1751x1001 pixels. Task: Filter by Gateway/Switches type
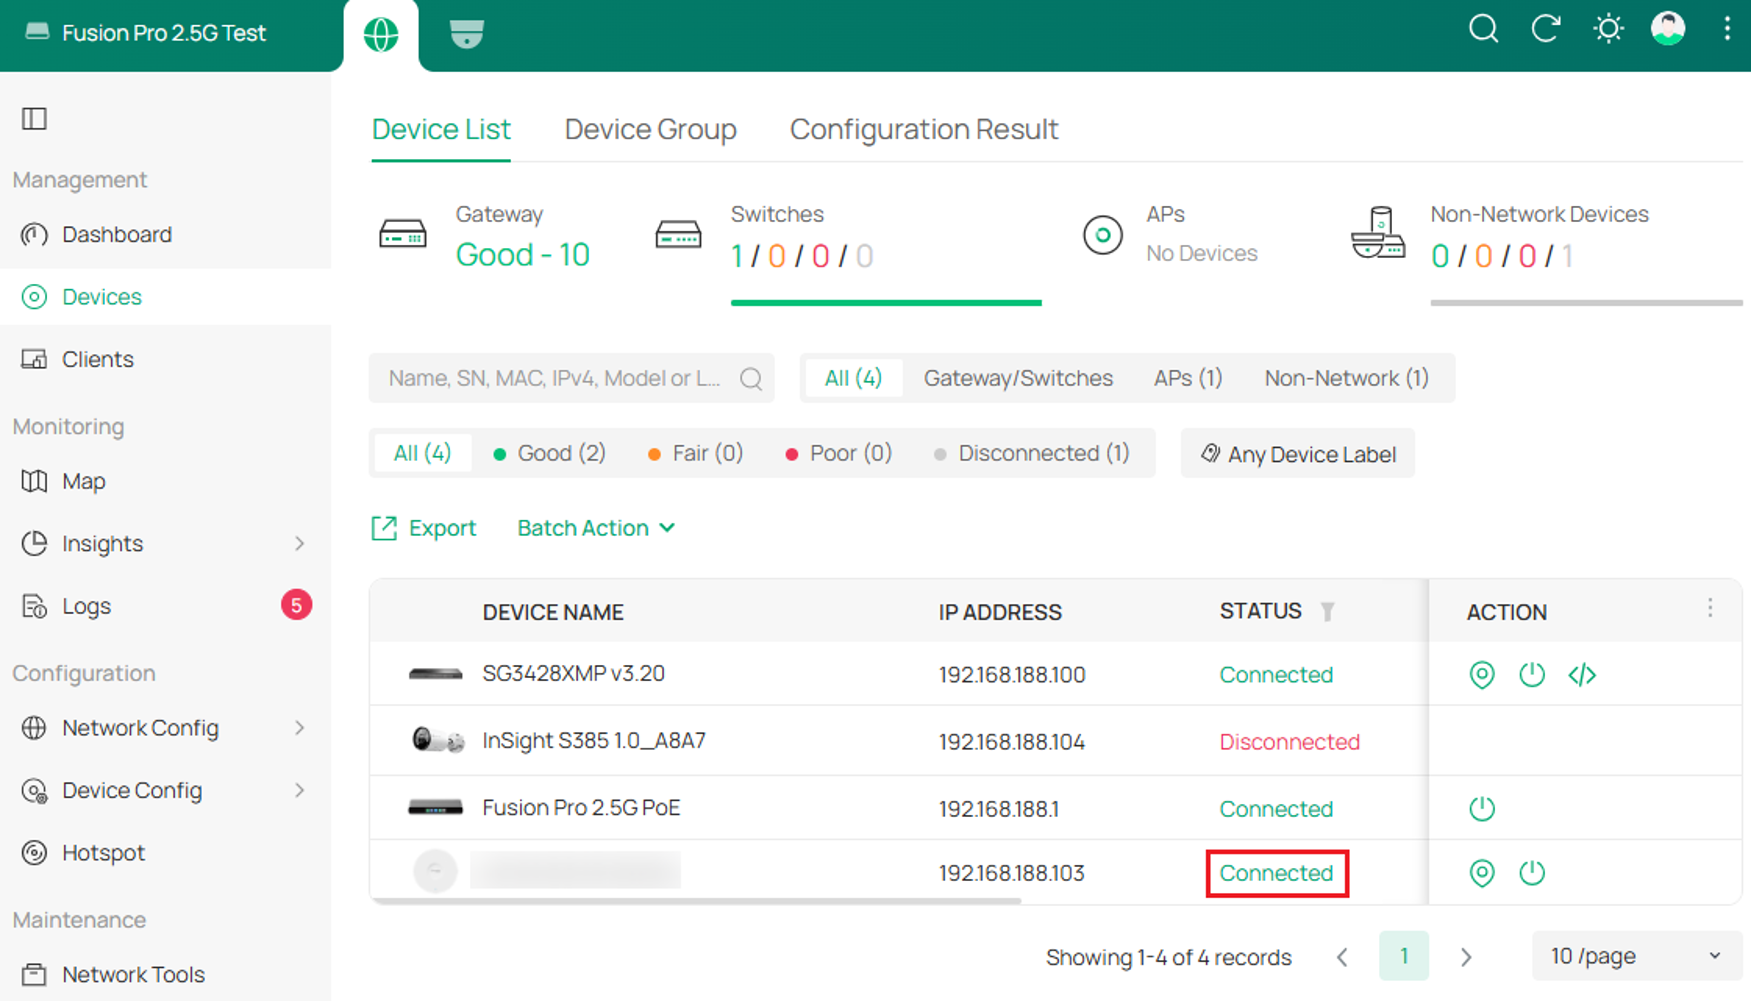pos(1018,378)
